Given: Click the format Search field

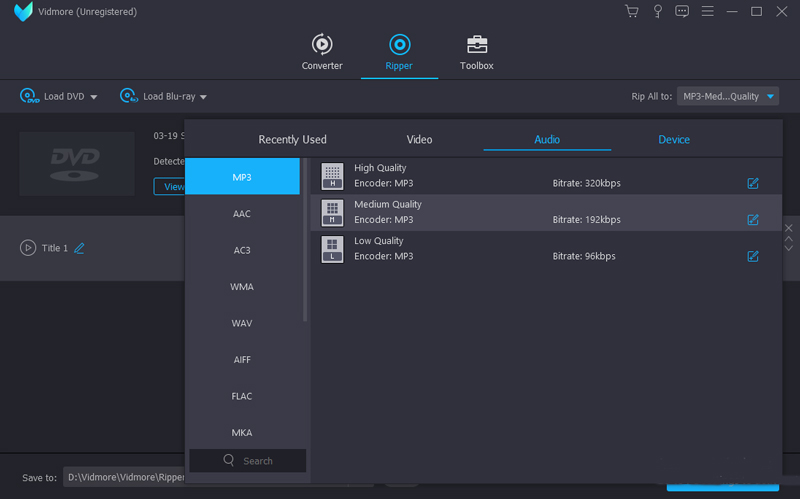Looking at the screenshot, I should [x=248, y=461].
